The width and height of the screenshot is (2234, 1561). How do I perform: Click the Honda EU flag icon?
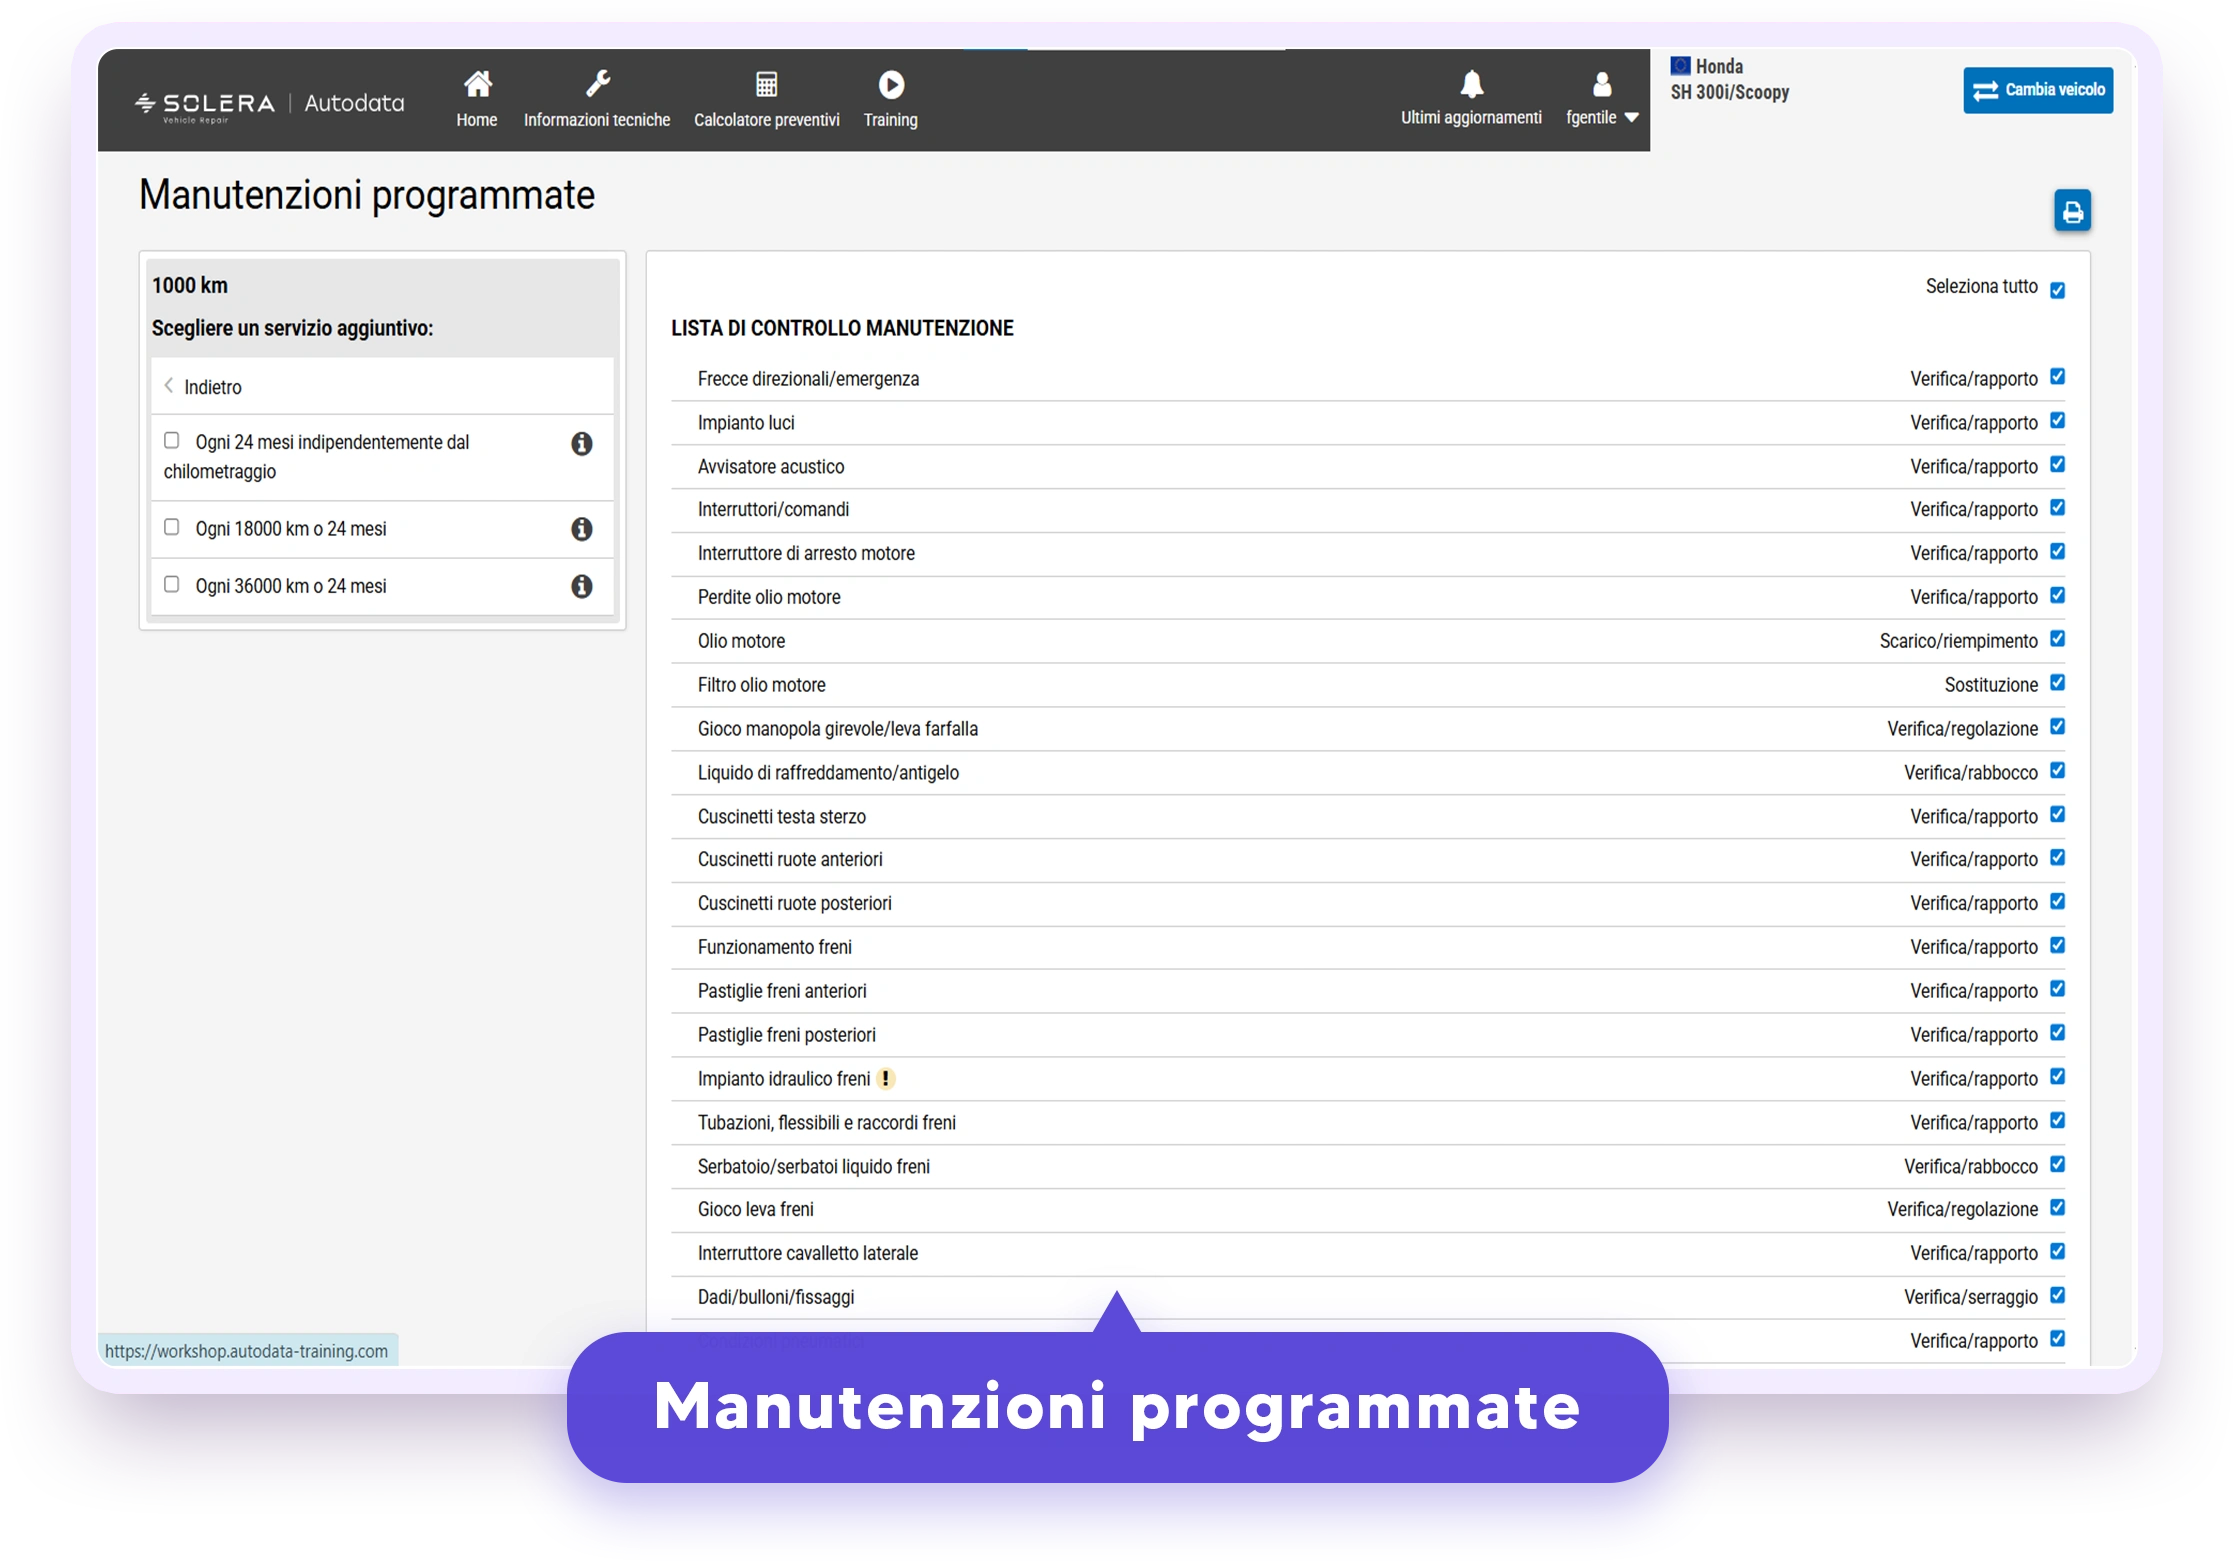coord(1680,66)
